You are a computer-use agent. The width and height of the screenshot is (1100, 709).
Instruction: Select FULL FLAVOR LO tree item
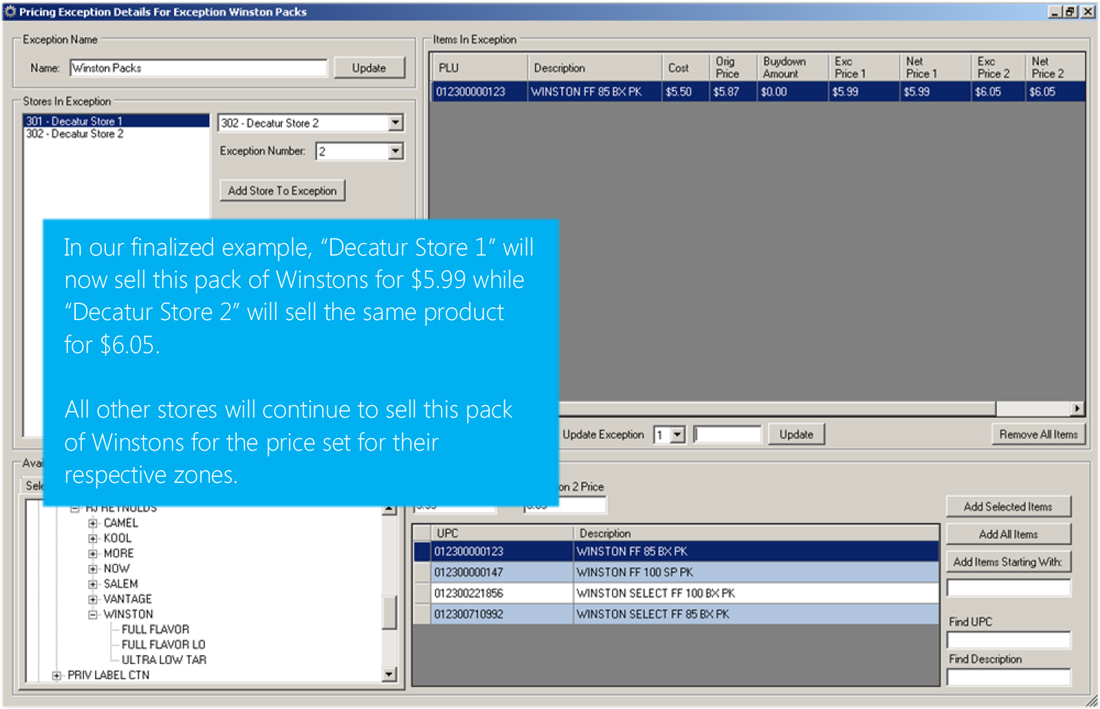[163, 644]
